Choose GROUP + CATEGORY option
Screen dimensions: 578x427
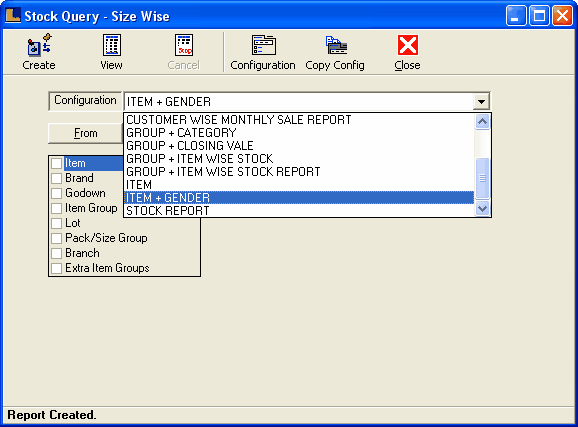[299, 132]
